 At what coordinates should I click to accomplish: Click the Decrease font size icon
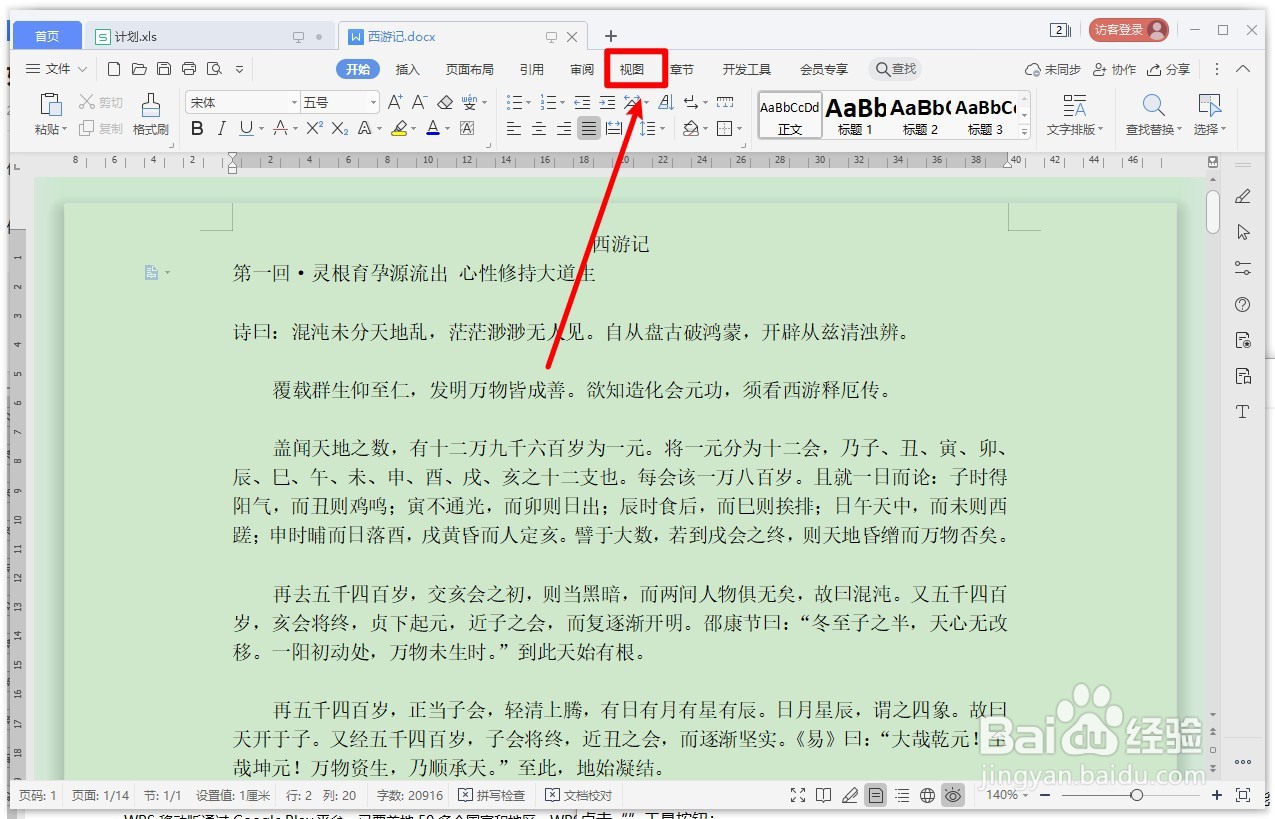point(420,102)
